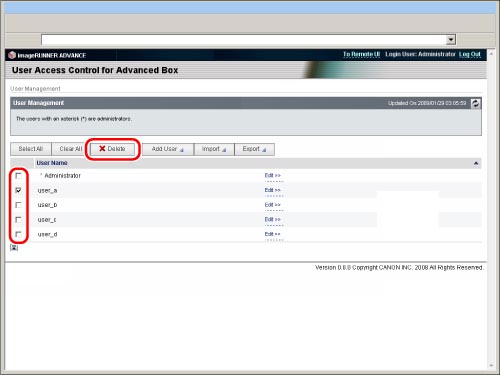Open the address bar dropdown arrow
The image size is (500, 375).
[451, 40]
